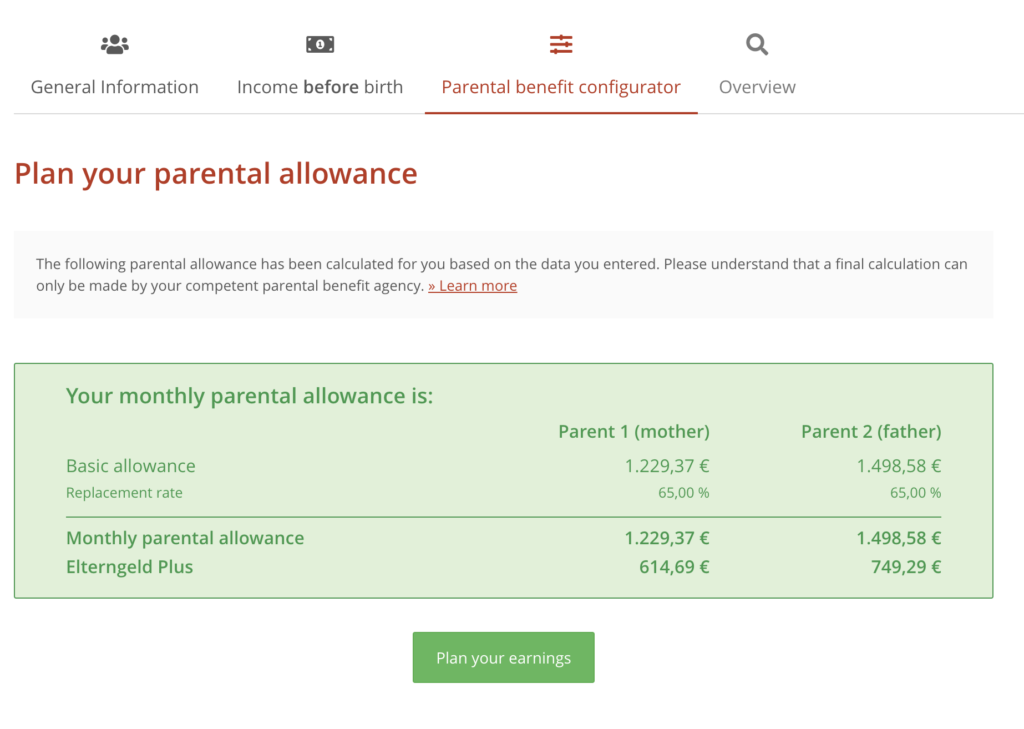The height and width of the screenshot is (729, 1024).
Task: Switch to the General Information tab
Action: click(x=113, y=87)
